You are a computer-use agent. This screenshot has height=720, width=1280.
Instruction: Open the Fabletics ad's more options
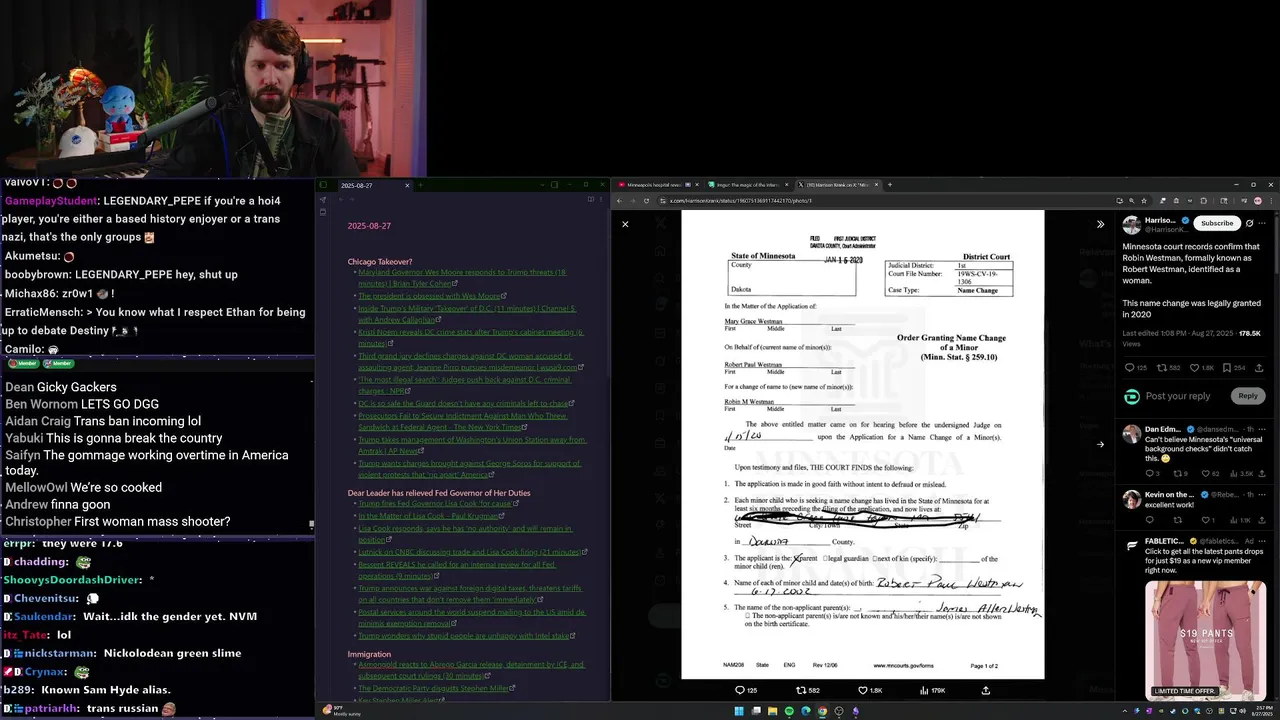(x=1262, y=543)
